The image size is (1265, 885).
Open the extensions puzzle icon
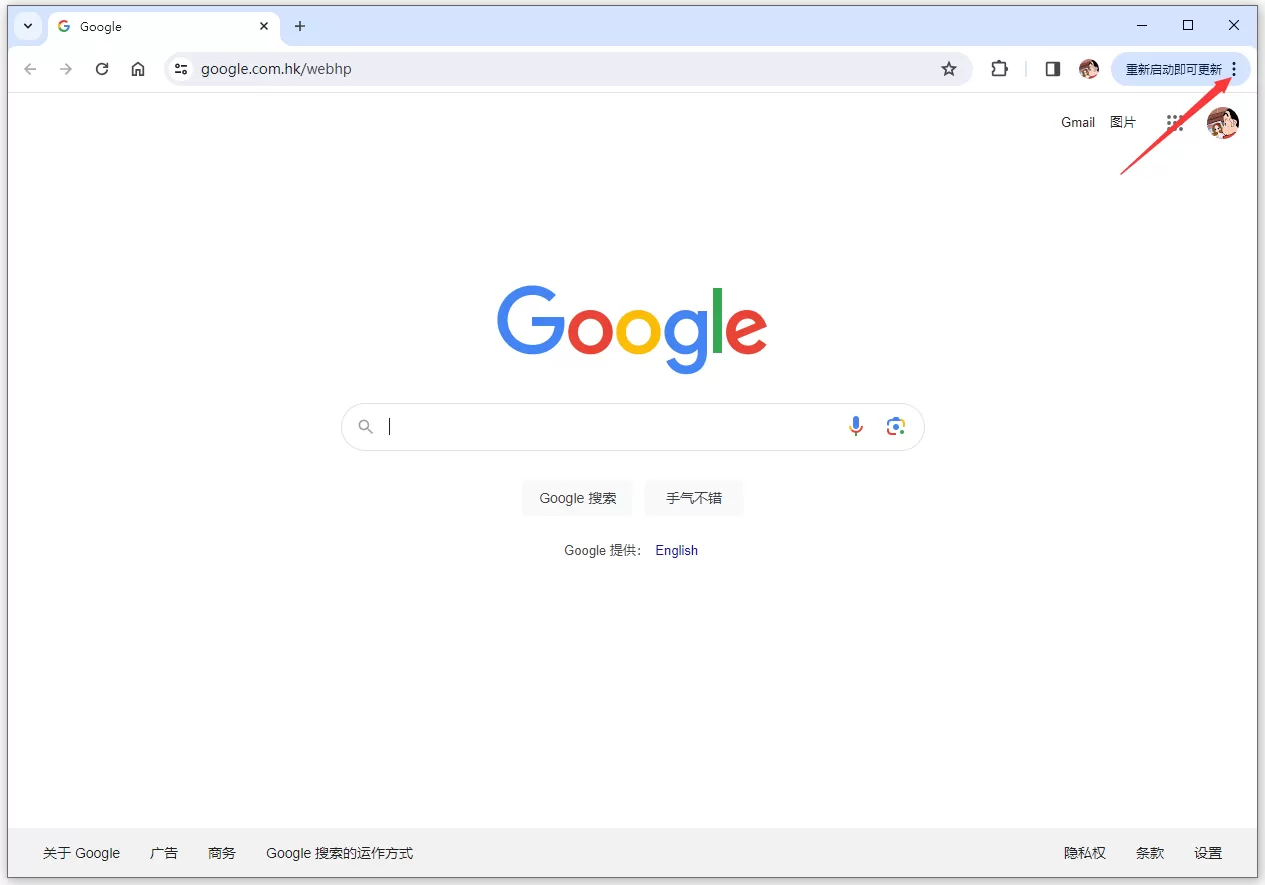tap(999, 69)
